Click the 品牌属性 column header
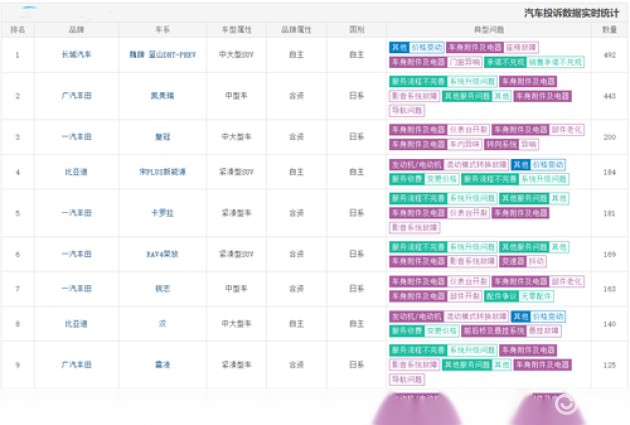 pyautogui.click(x=296, y=30)
